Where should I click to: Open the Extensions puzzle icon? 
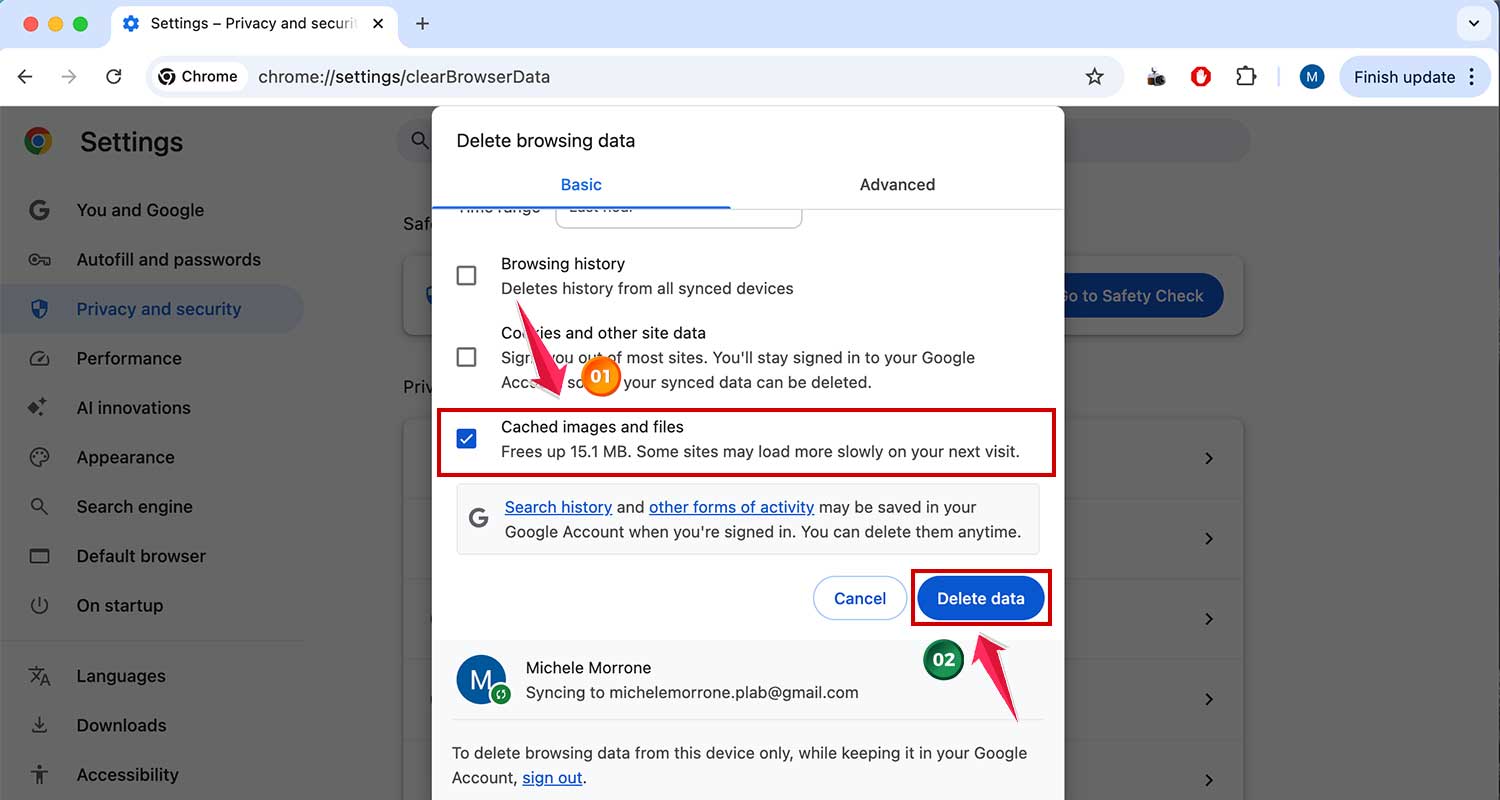pyautogui.click(x=1246, y=76)
